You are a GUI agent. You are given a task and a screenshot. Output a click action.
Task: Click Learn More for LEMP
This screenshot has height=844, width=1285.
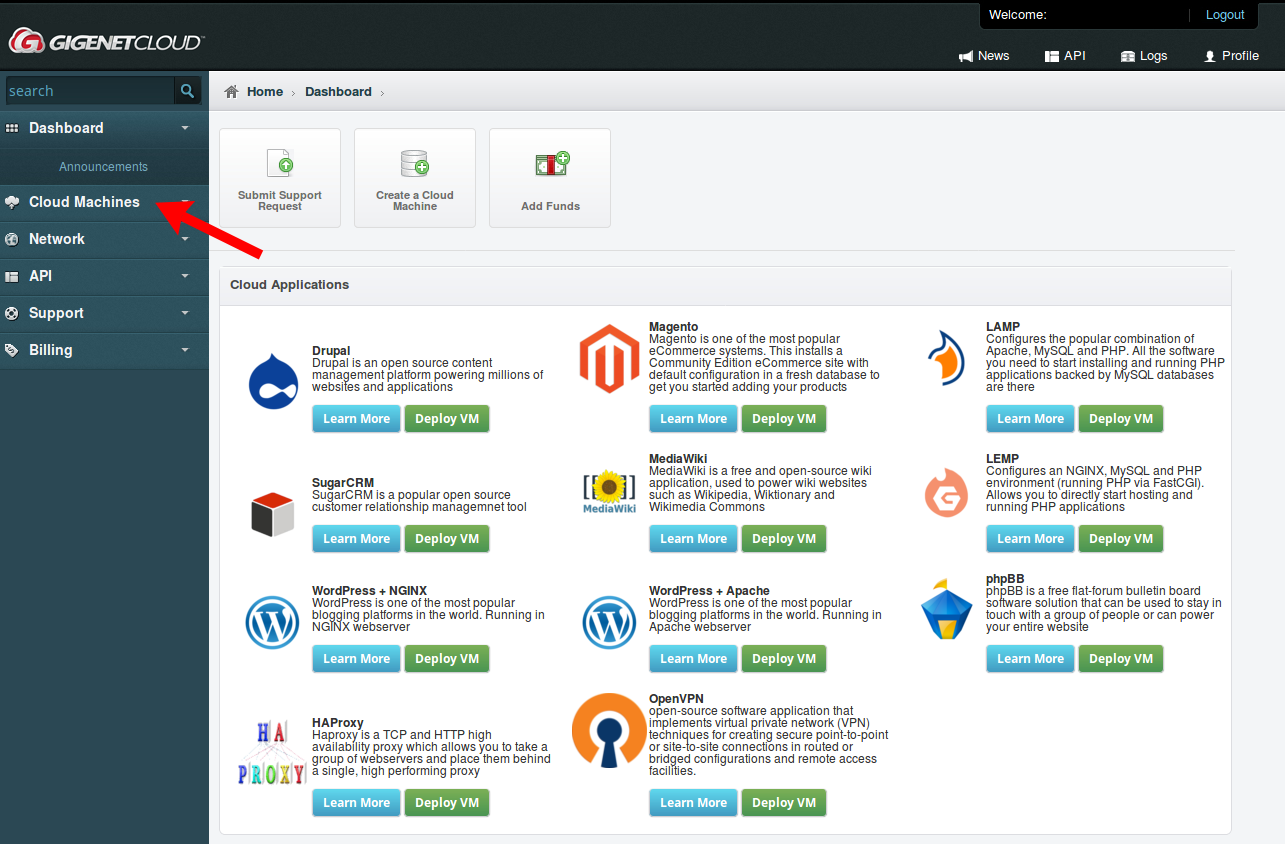pos(1030,539)
